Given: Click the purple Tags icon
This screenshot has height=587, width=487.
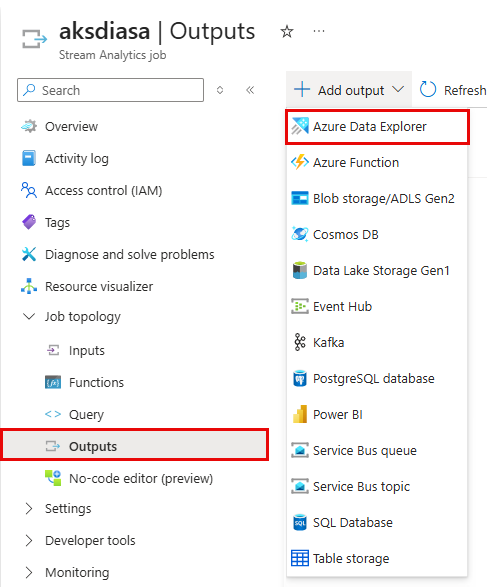Looking at the screenshot, I should click(x=29, y=222).
